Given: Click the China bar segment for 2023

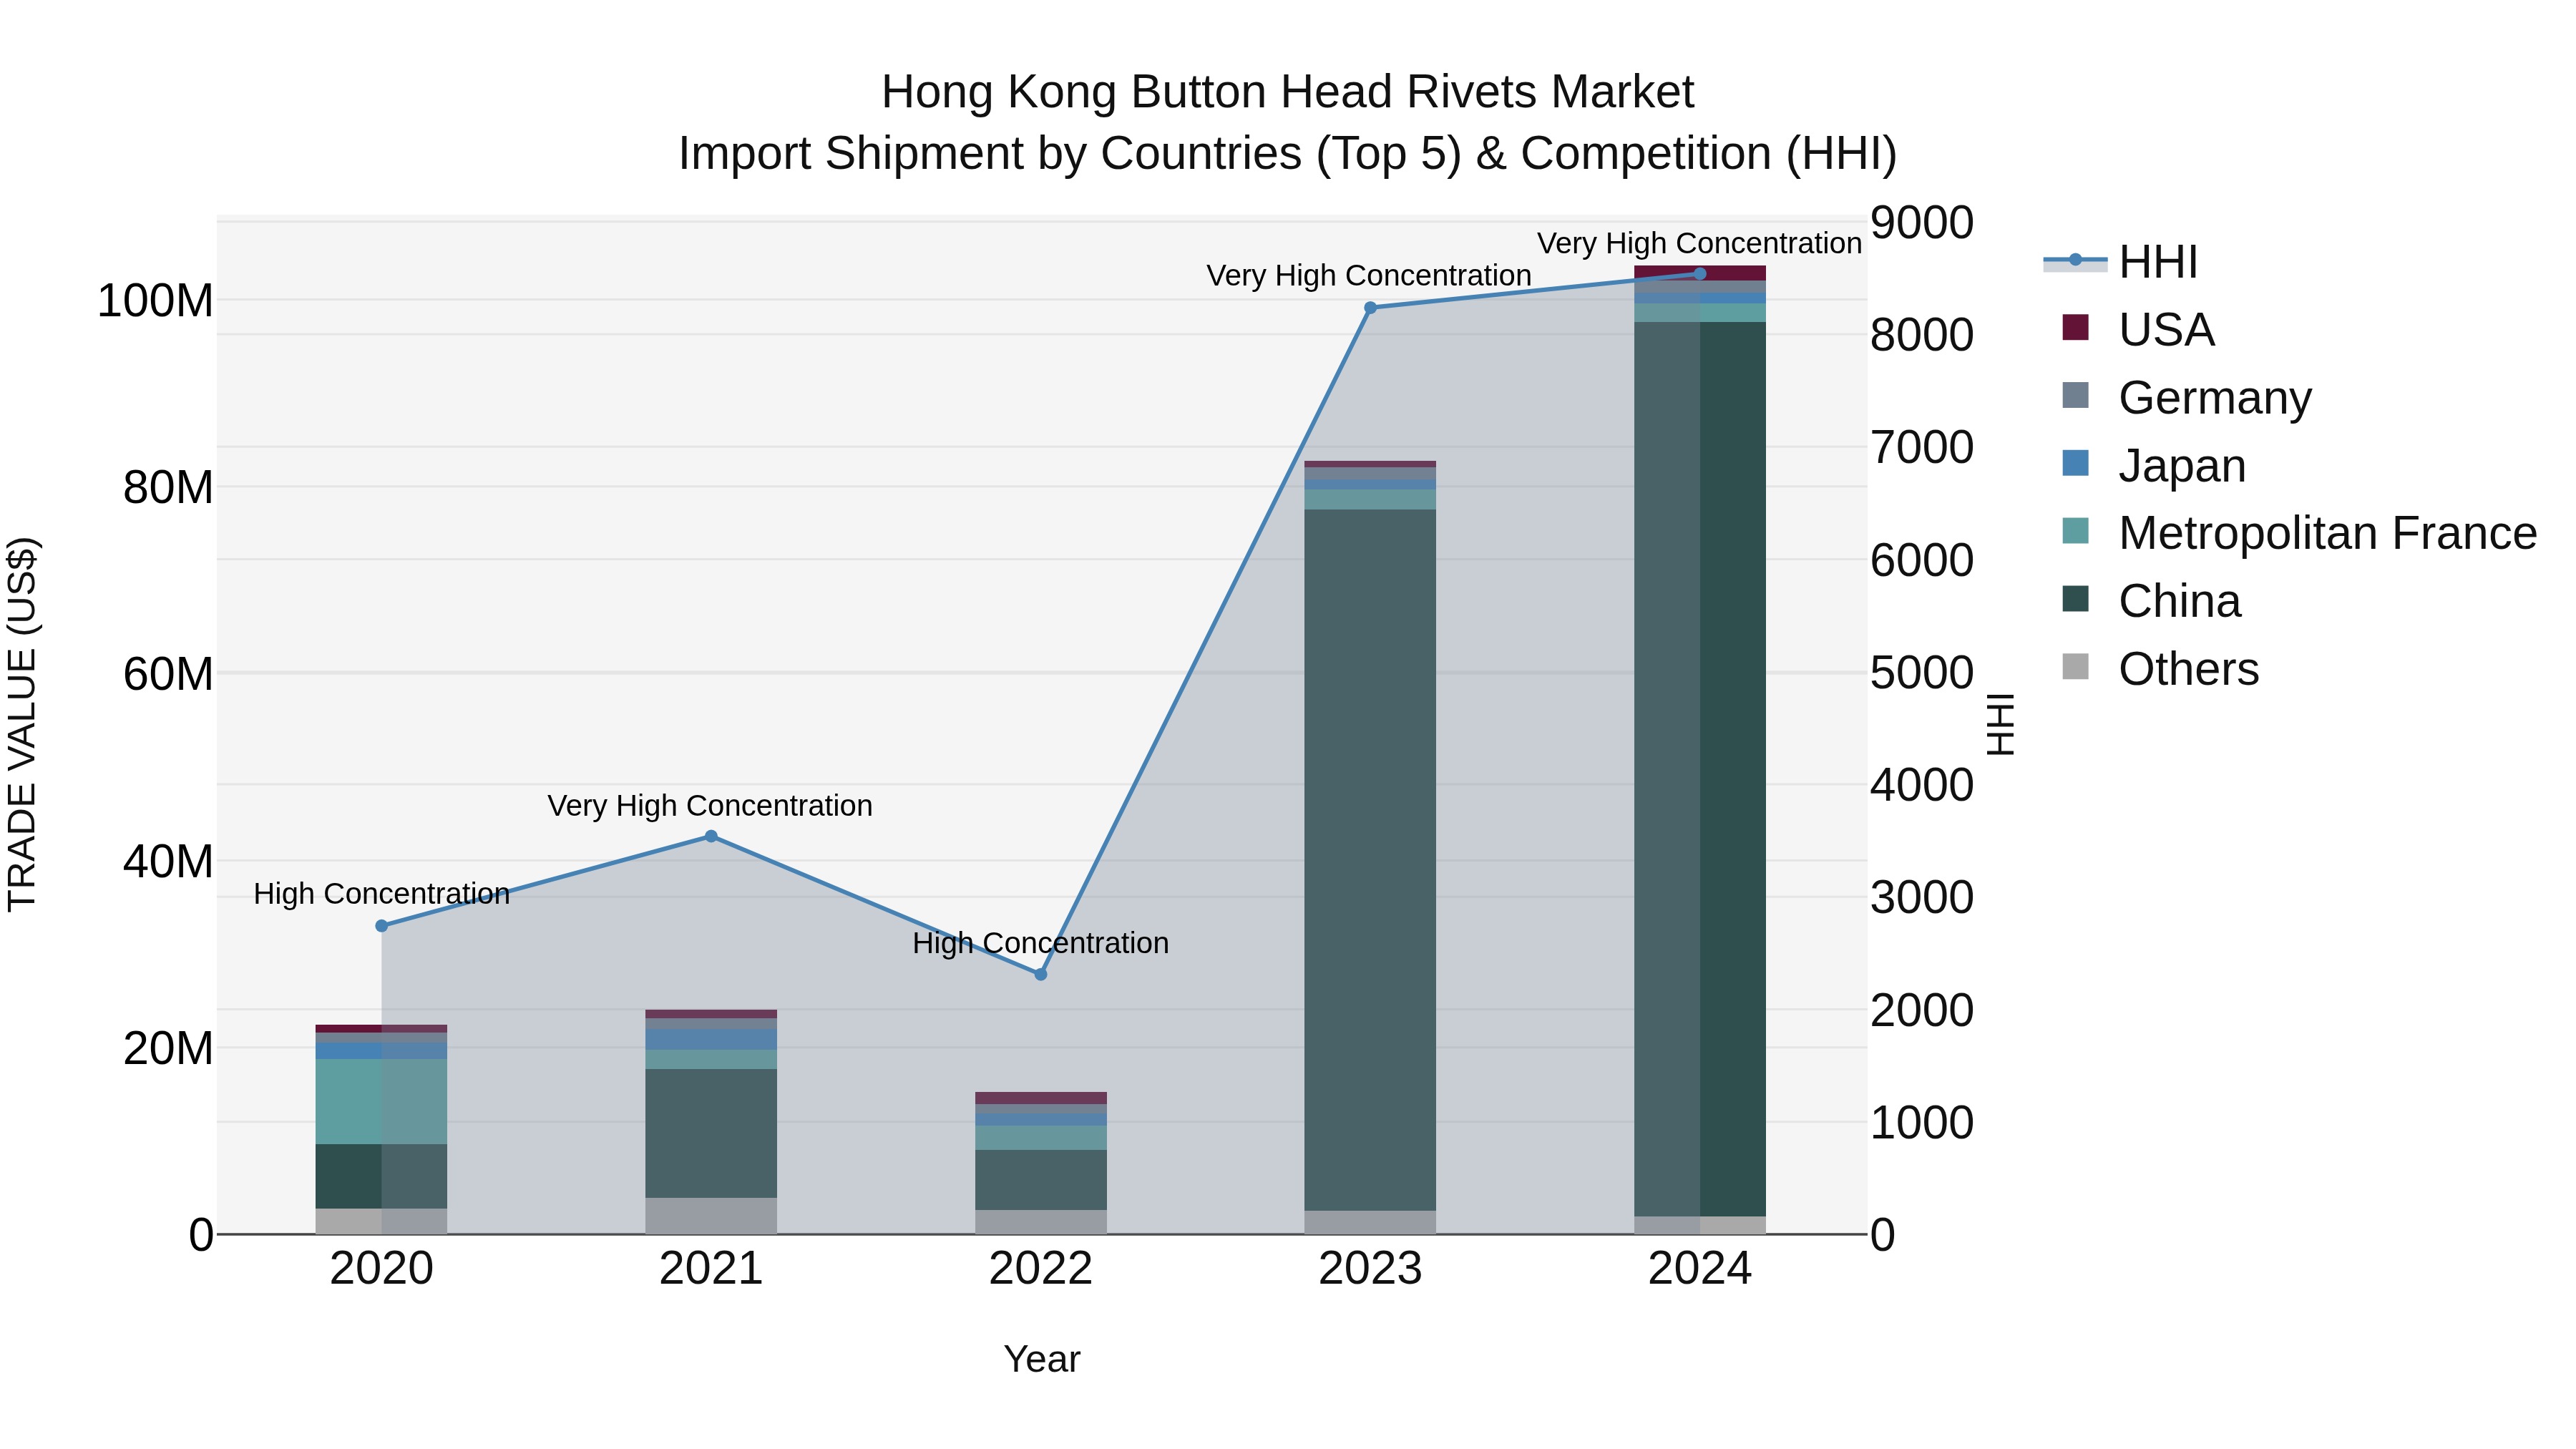Looking at the screenshot, I should click(1370, 860).
